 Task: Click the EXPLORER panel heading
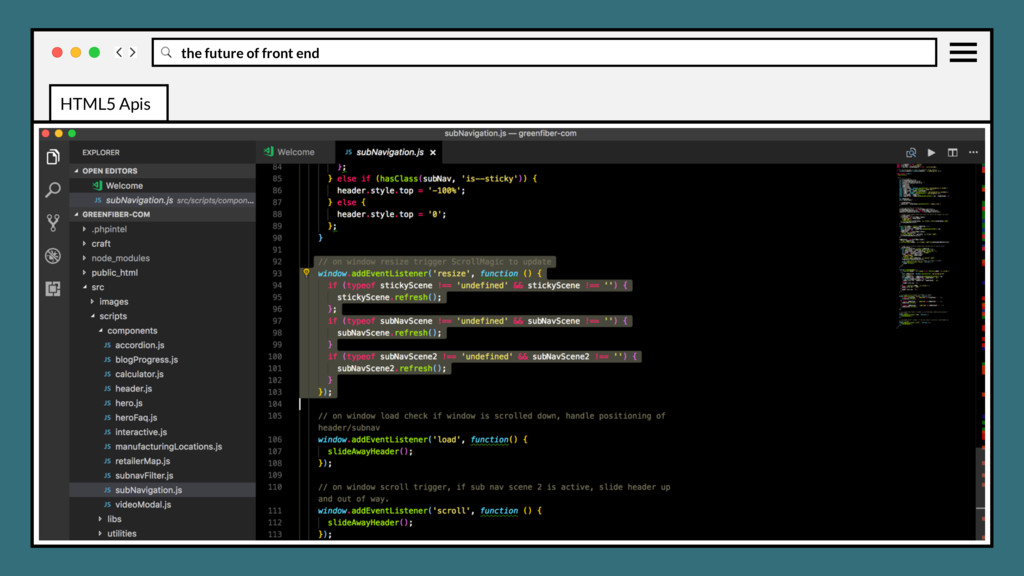[x=101, y=152]
